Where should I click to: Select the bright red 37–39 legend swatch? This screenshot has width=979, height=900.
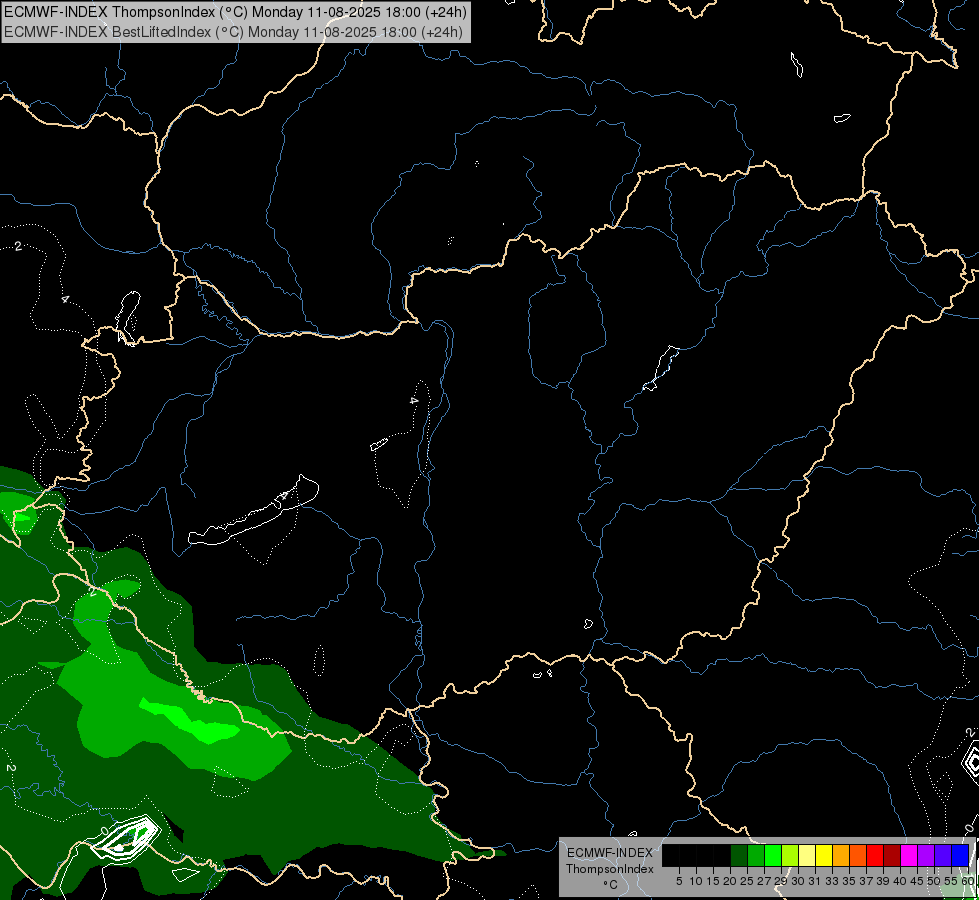pyautogui.click(x=875, y=855)
